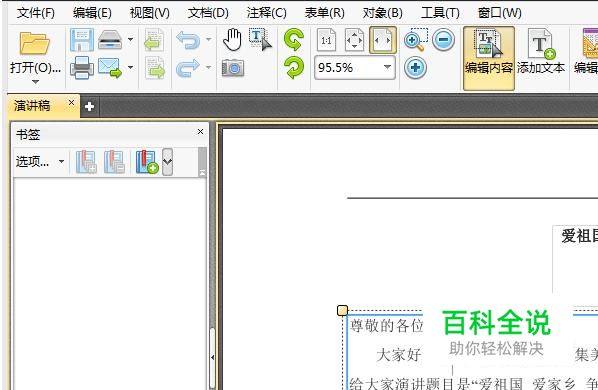Viewport: 598px width, 390px height.
Task: Open the 表单(R) menu
Action: pyautogui.click(x=324, y=13)
